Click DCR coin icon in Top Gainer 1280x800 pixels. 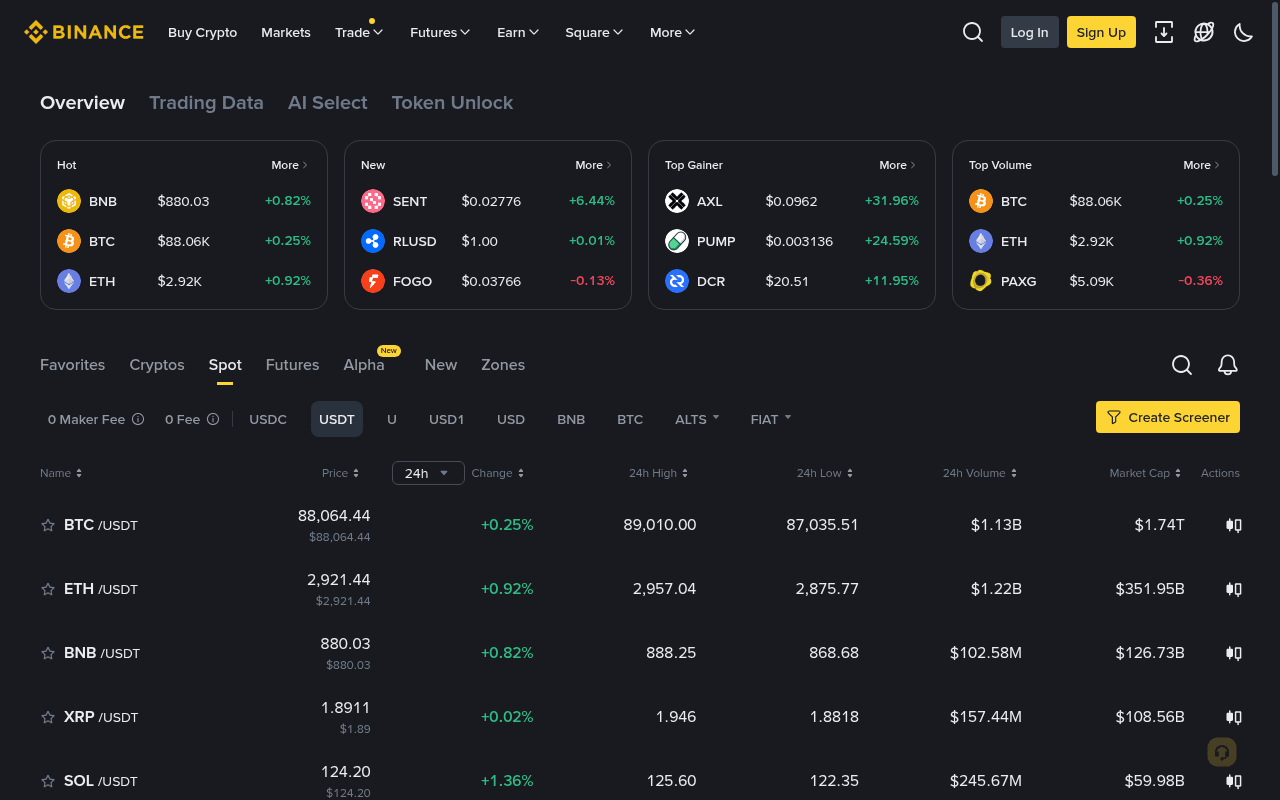point(677,281)
